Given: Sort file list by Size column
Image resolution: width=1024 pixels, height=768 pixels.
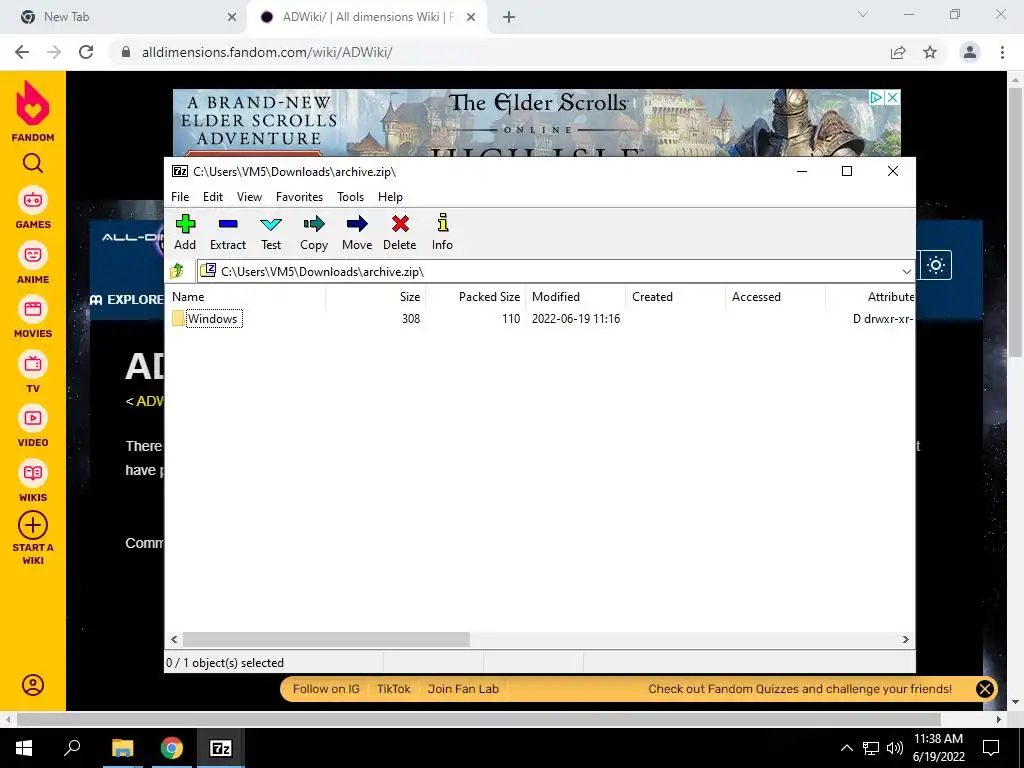Looking at the screenshot, I should [x=376, y=296].
